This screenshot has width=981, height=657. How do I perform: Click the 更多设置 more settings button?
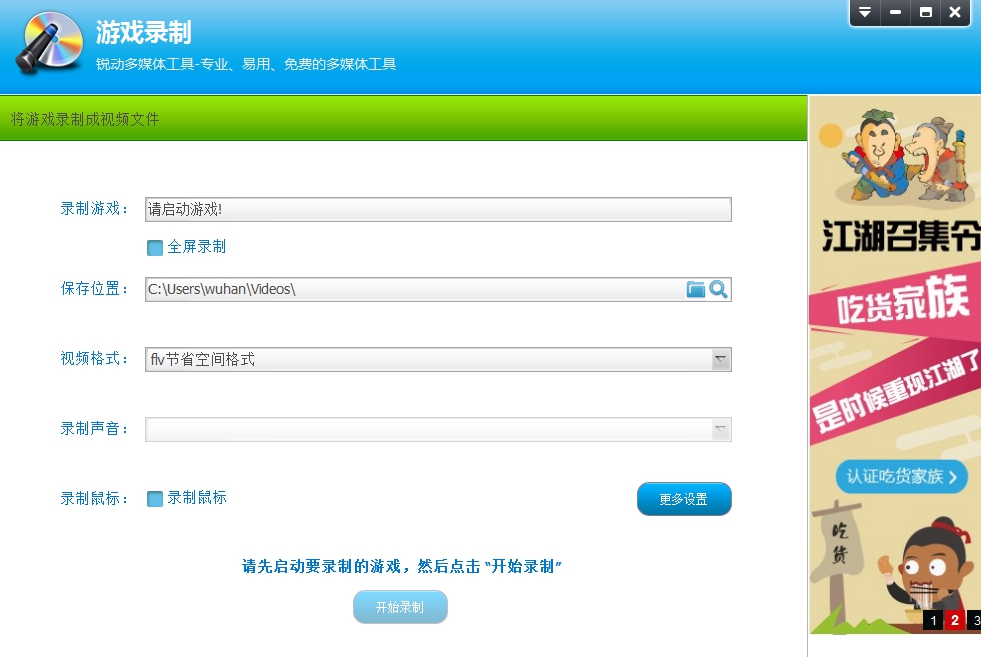coord(684,498)
